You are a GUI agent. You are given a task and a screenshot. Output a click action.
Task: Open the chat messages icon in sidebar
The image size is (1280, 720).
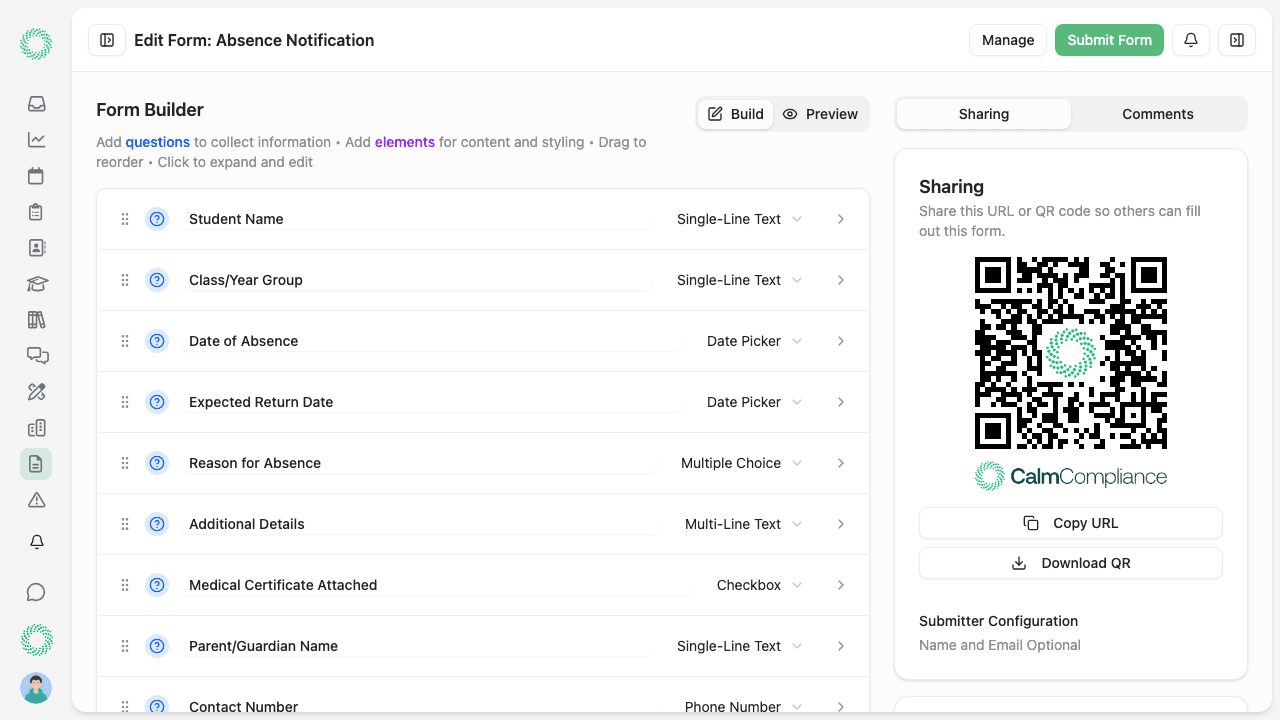pyautogui.click(x=36, y=356)
